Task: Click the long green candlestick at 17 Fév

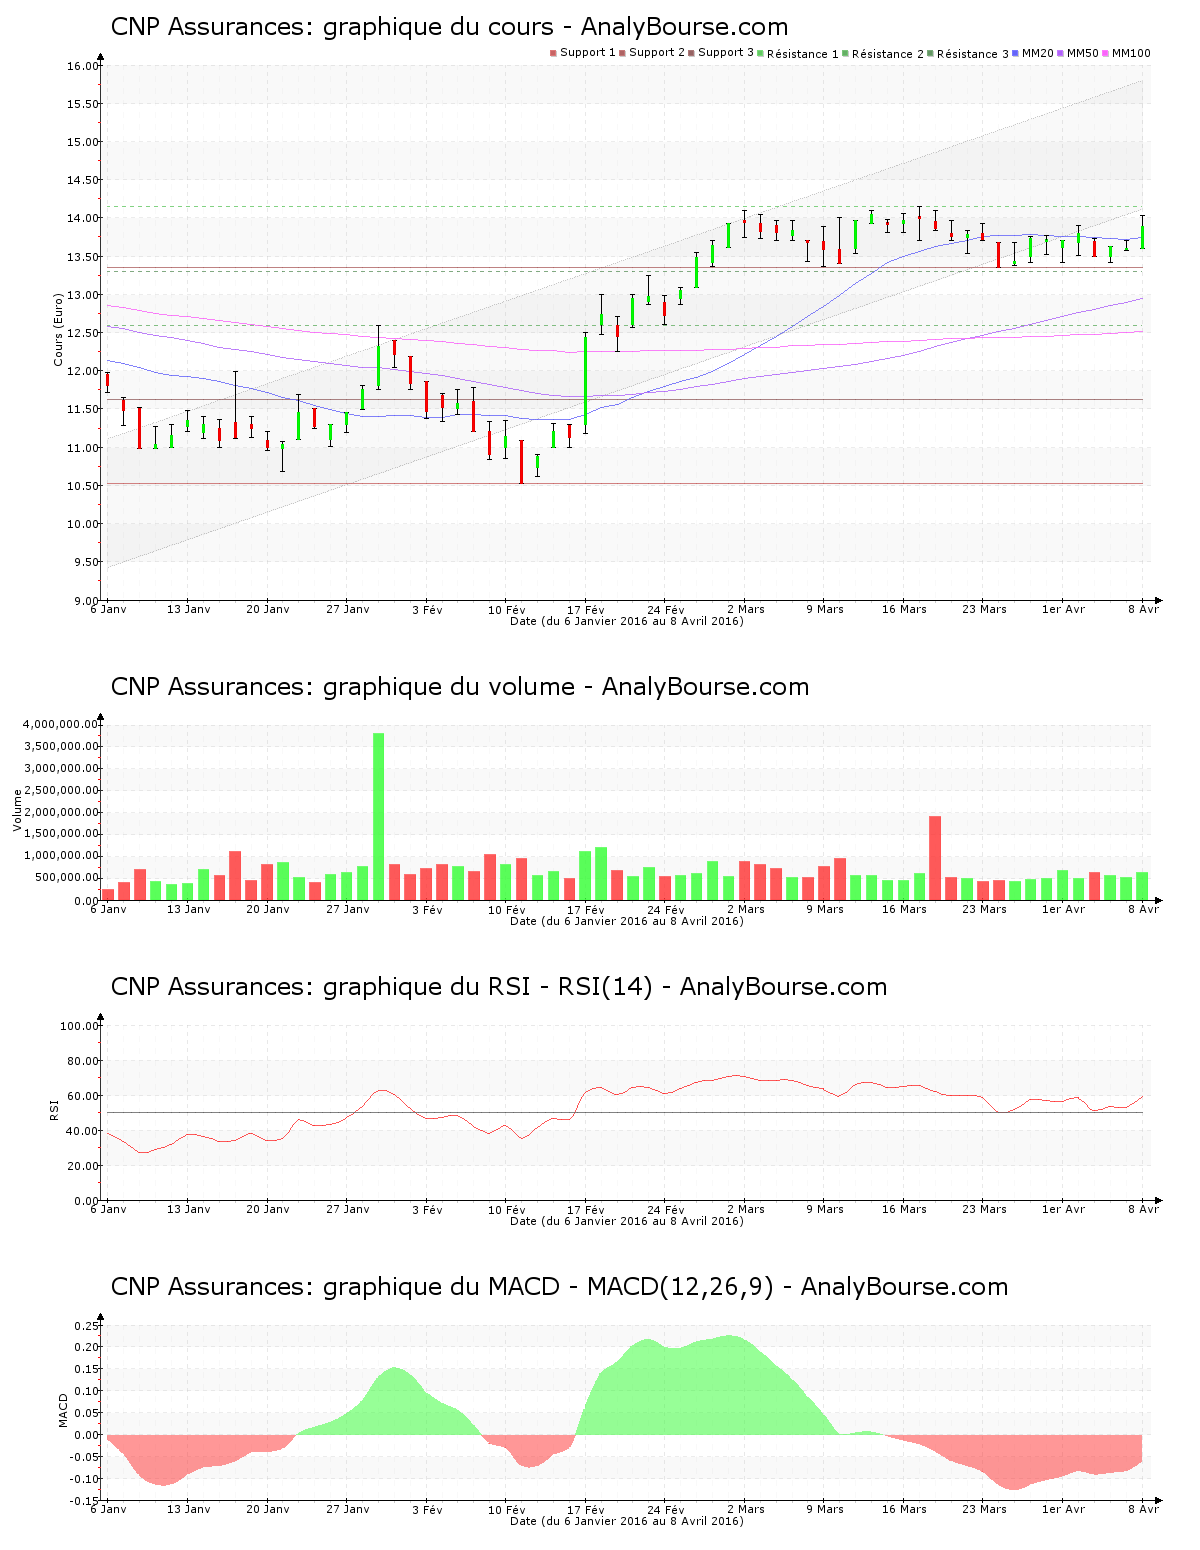Action: 586,383
